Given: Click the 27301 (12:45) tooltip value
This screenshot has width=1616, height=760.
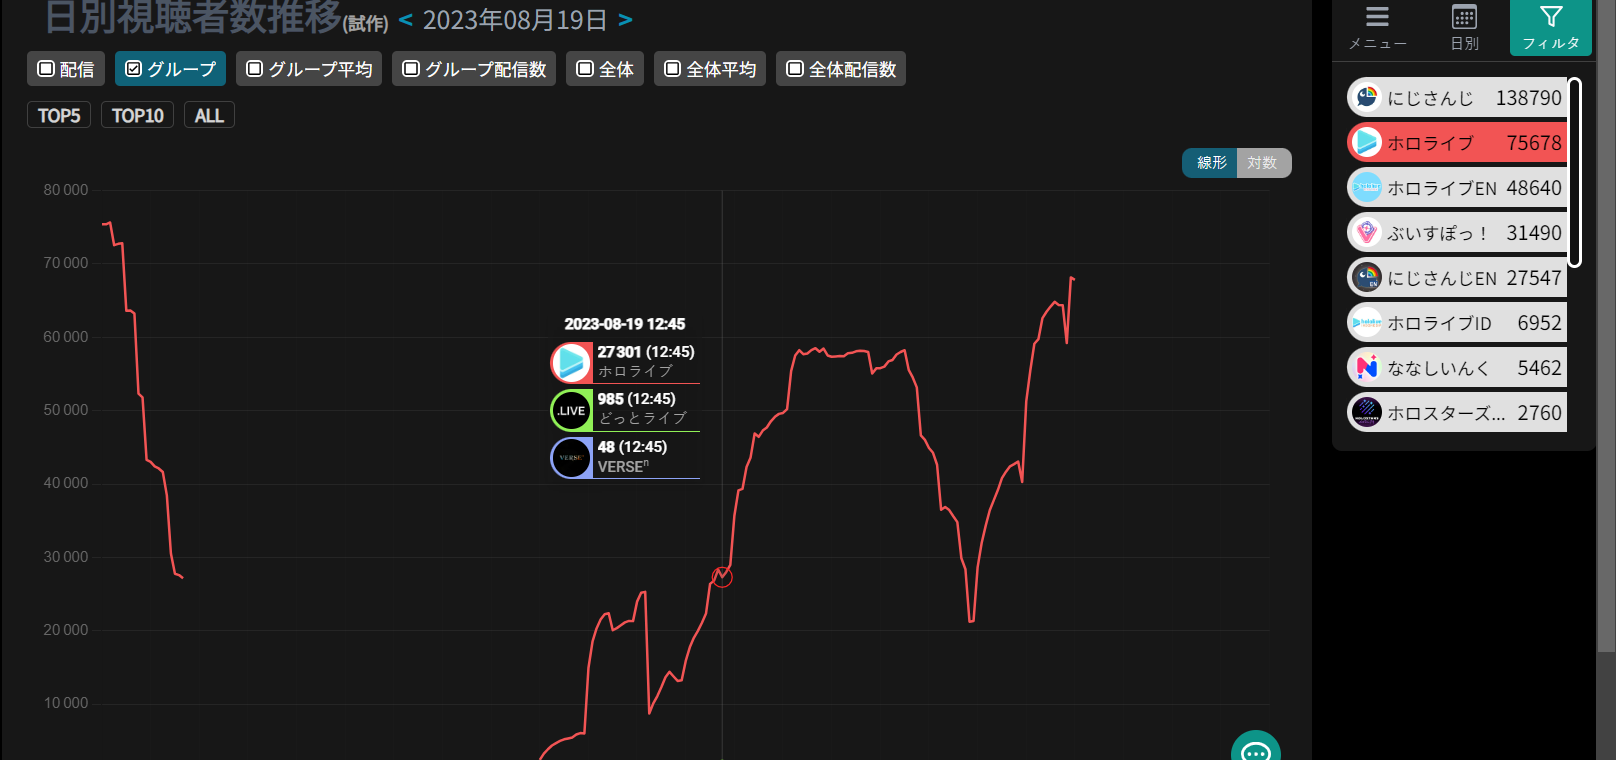Looking at the screenshot, I should pos(646,352).
